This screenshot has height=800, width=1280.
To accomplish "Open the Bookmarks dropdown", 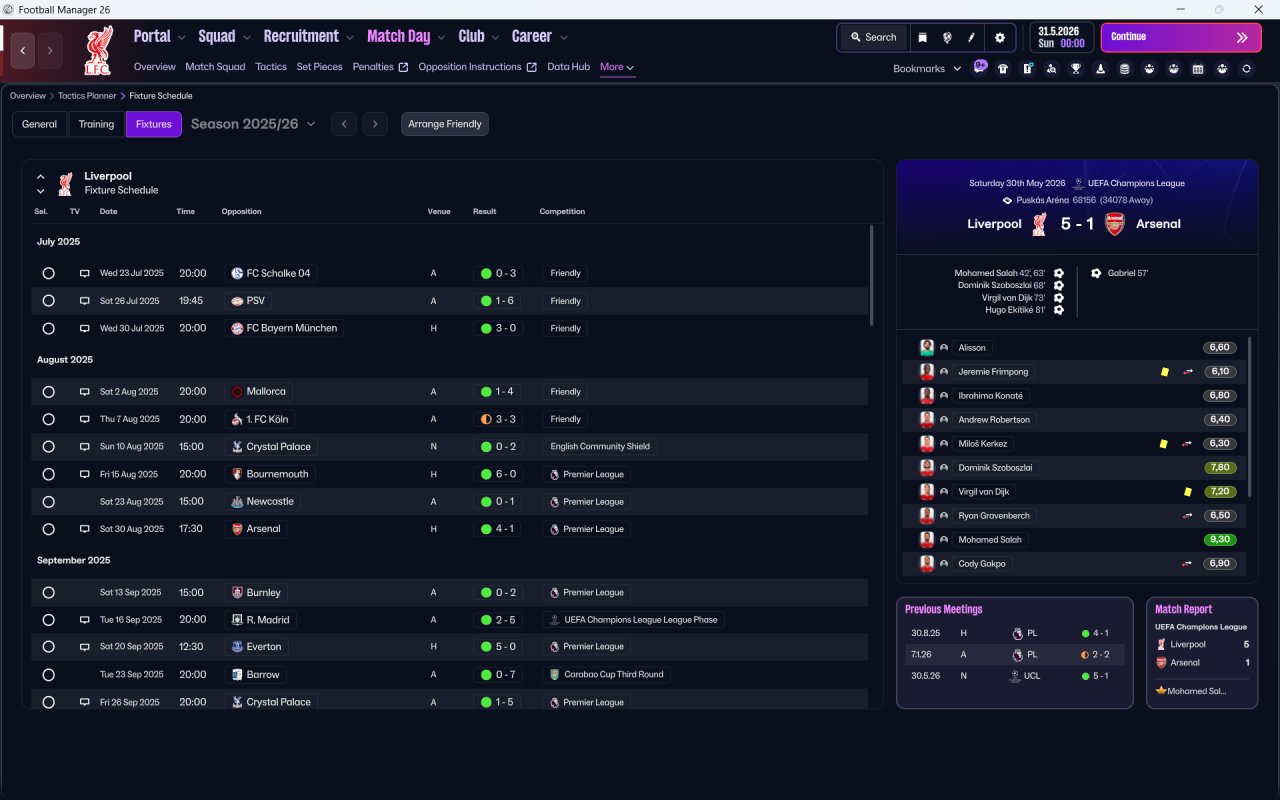I will click(x=927, y=69).
